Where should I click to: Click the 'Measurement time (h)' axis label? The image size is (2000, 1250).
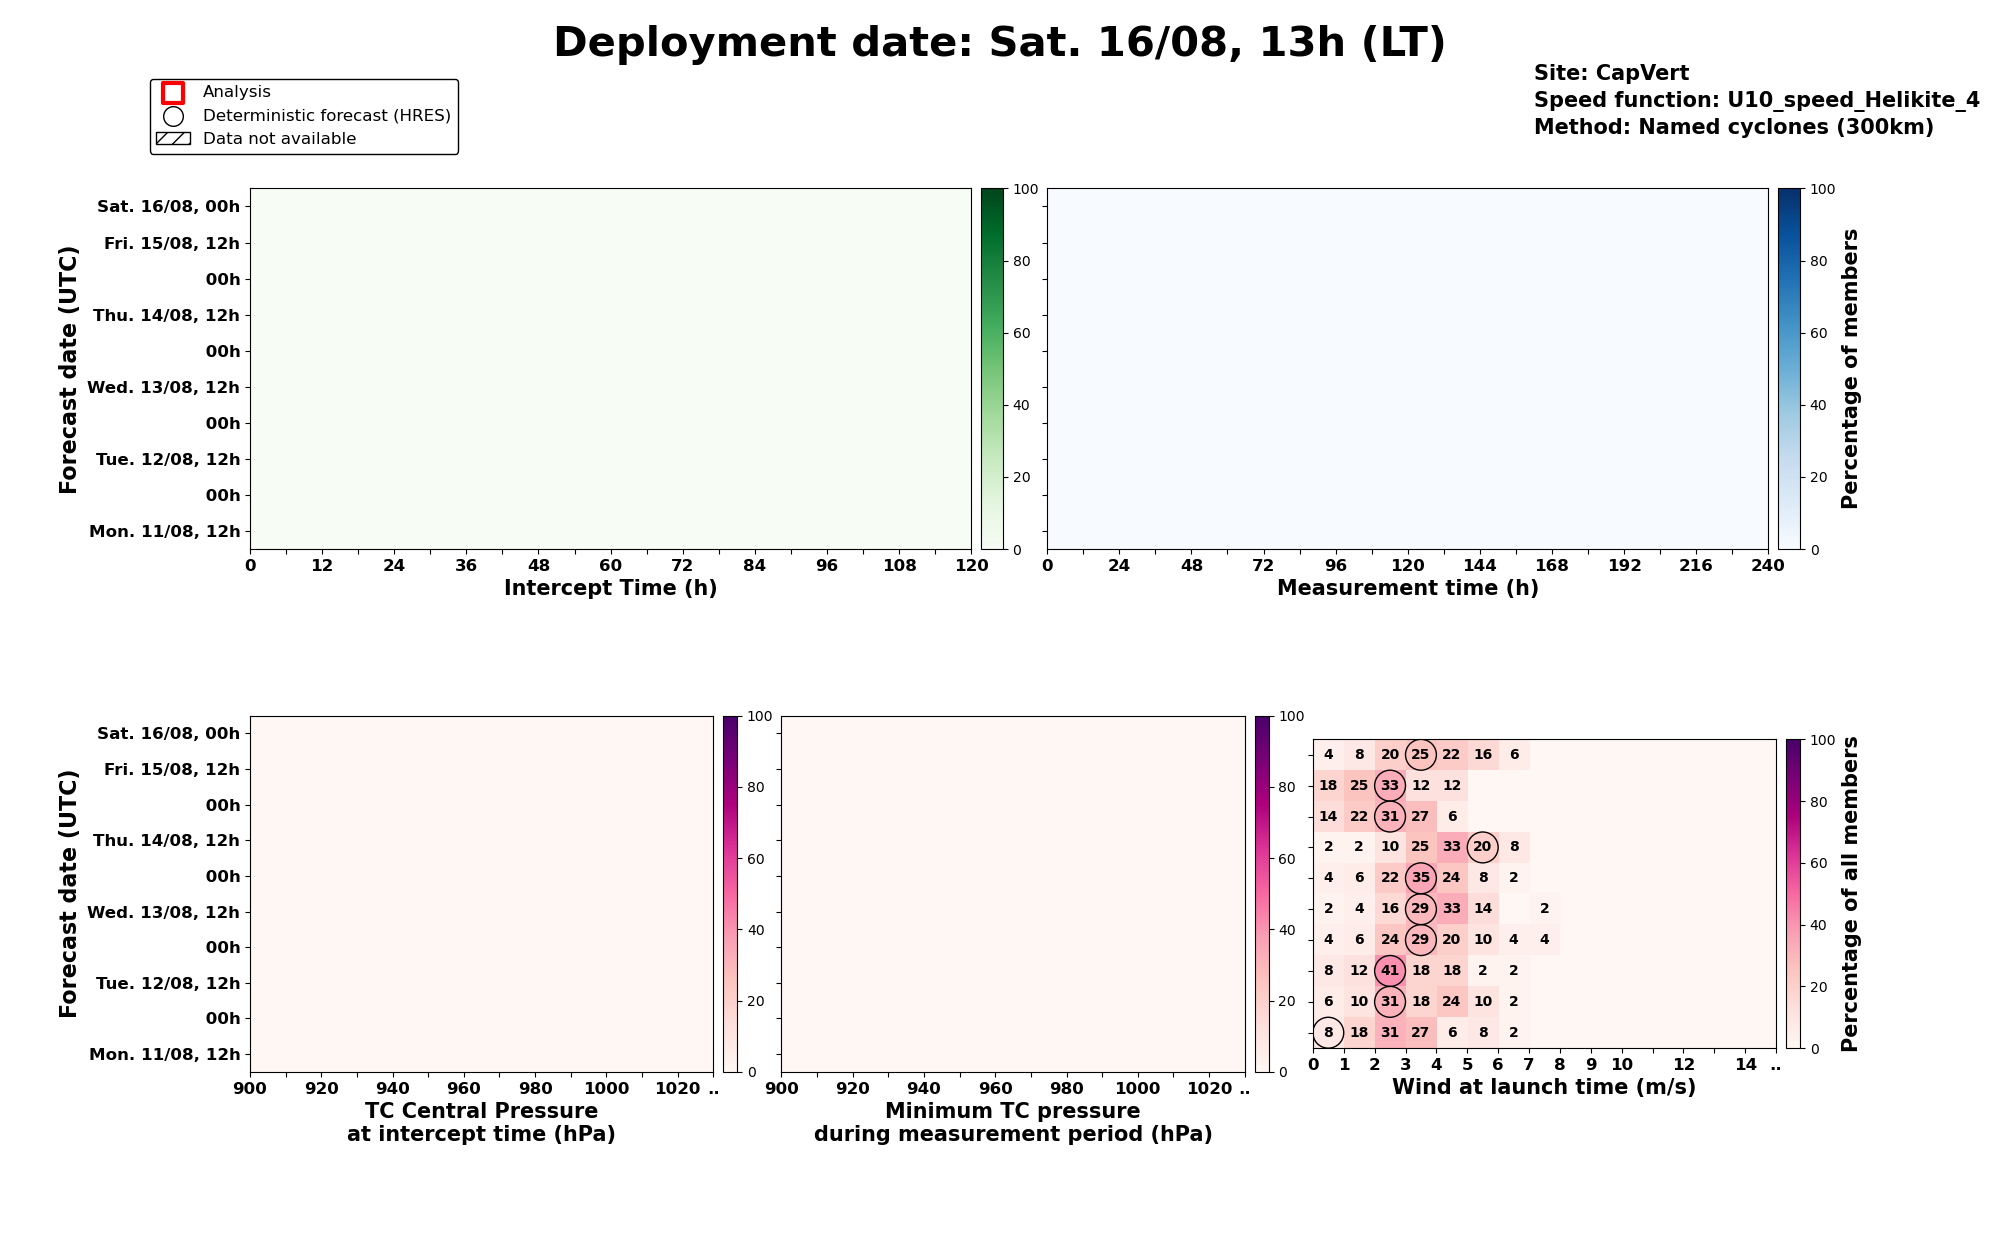point(1407,588)
